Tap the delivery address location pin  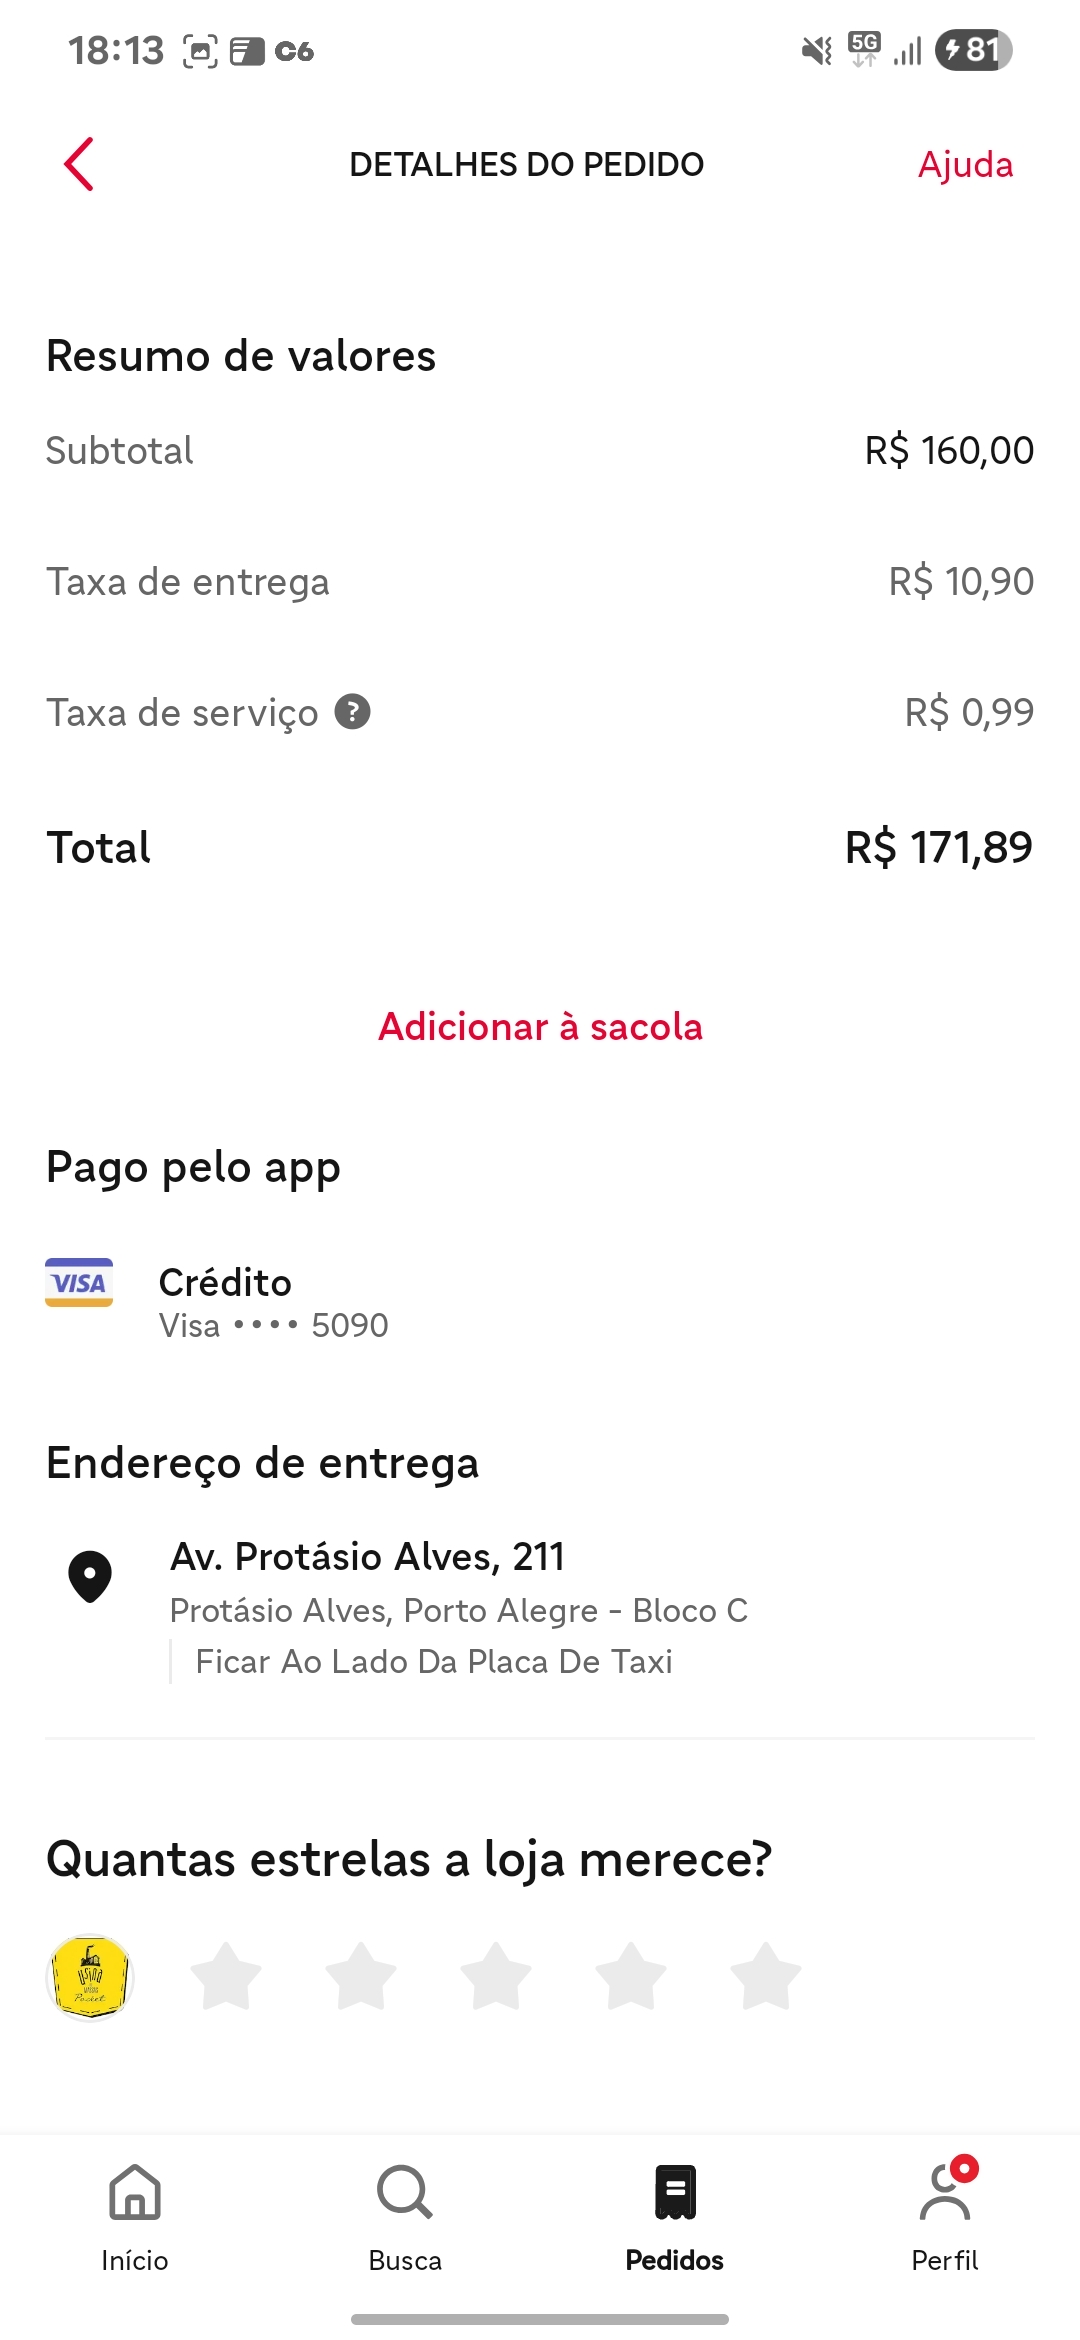click(90, 1576)
